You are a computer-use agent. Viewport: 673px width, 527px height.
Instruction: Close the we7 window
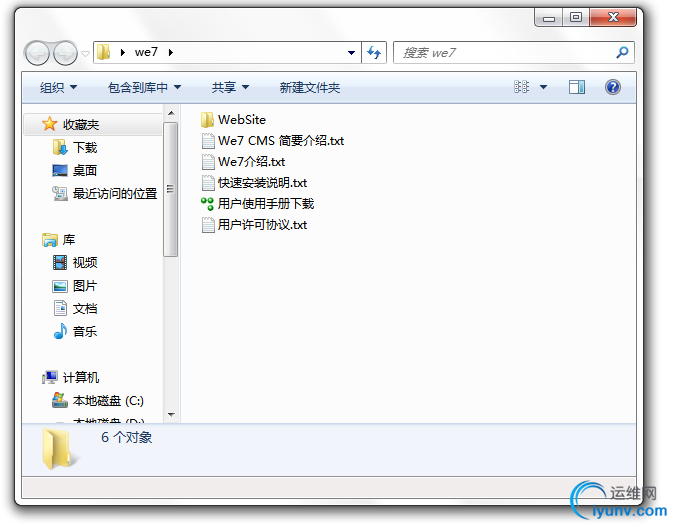[613, 18]
